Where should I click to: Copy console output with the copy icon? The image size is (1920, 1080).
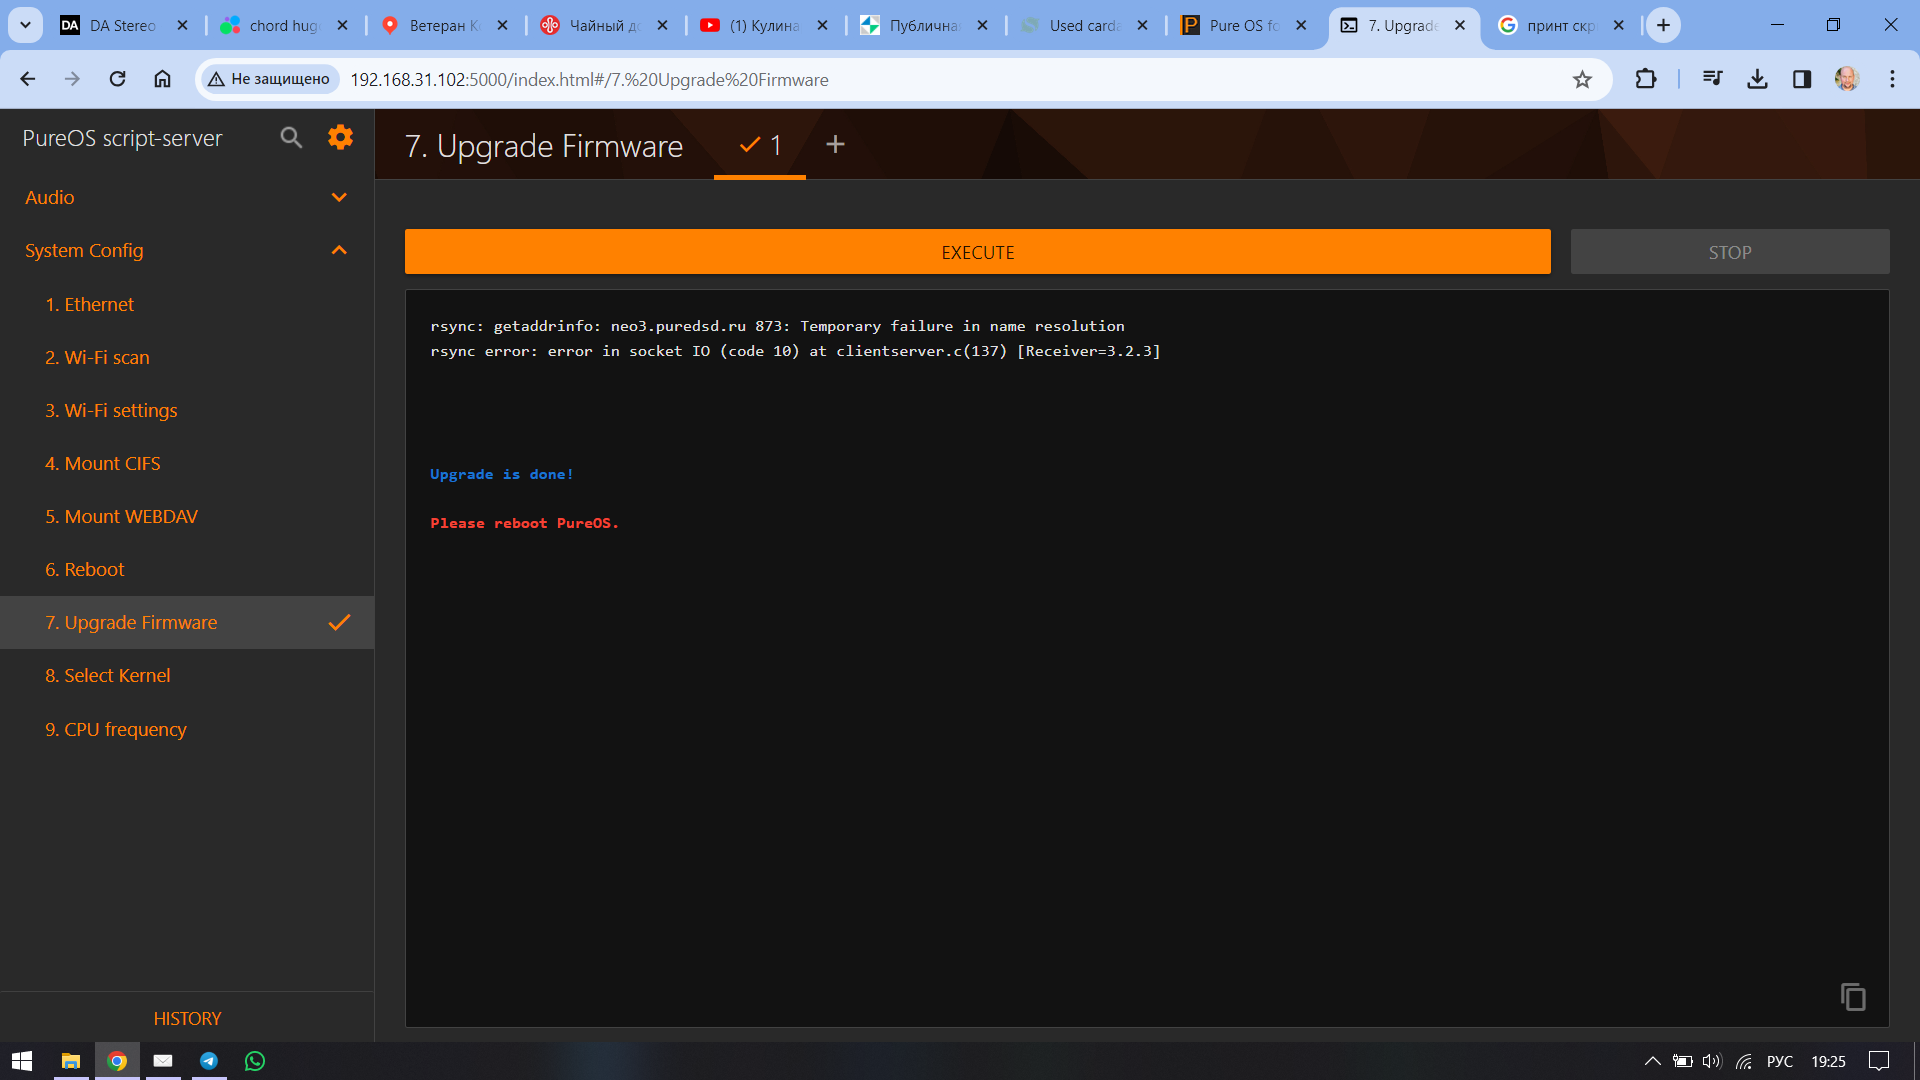1853,997
